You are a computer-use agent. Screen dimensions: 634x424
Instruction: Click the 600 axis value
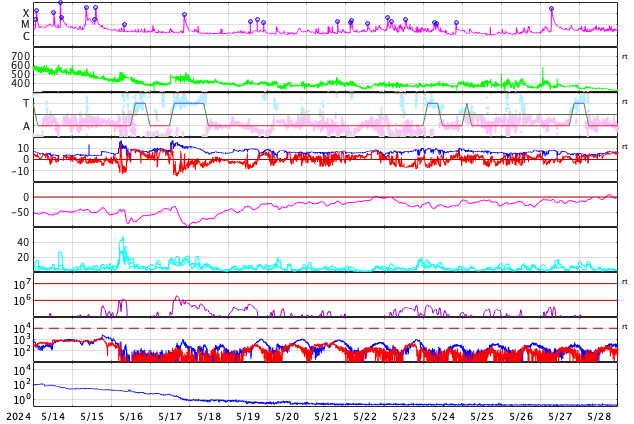coord(21,65)
